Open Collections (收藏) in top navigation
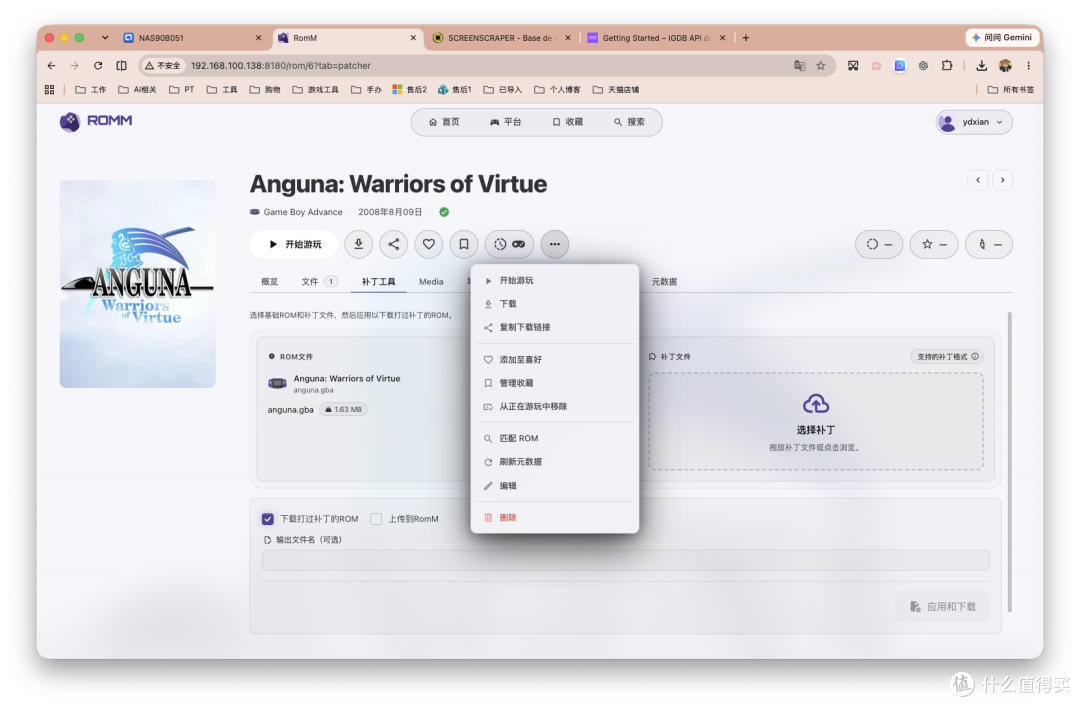The height and width of the screenshot is (707, 1080). click(x=568, y=122)
